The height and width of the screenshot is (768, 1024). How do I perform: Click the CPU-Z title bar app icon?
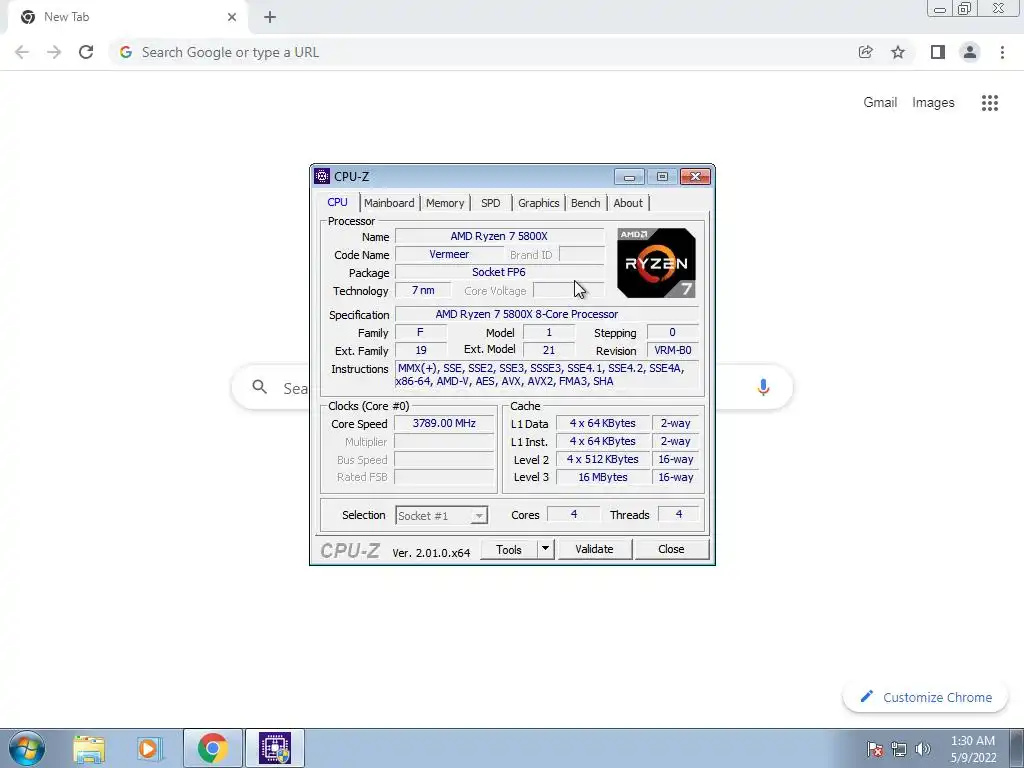pyautogui.click(x=322, y=176)
